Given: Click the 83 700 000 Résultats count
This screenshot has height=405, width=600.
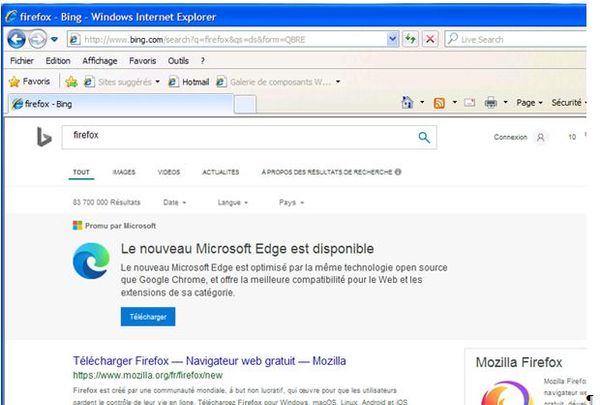Looking at the screenshot, I should (x=106, y=202).
